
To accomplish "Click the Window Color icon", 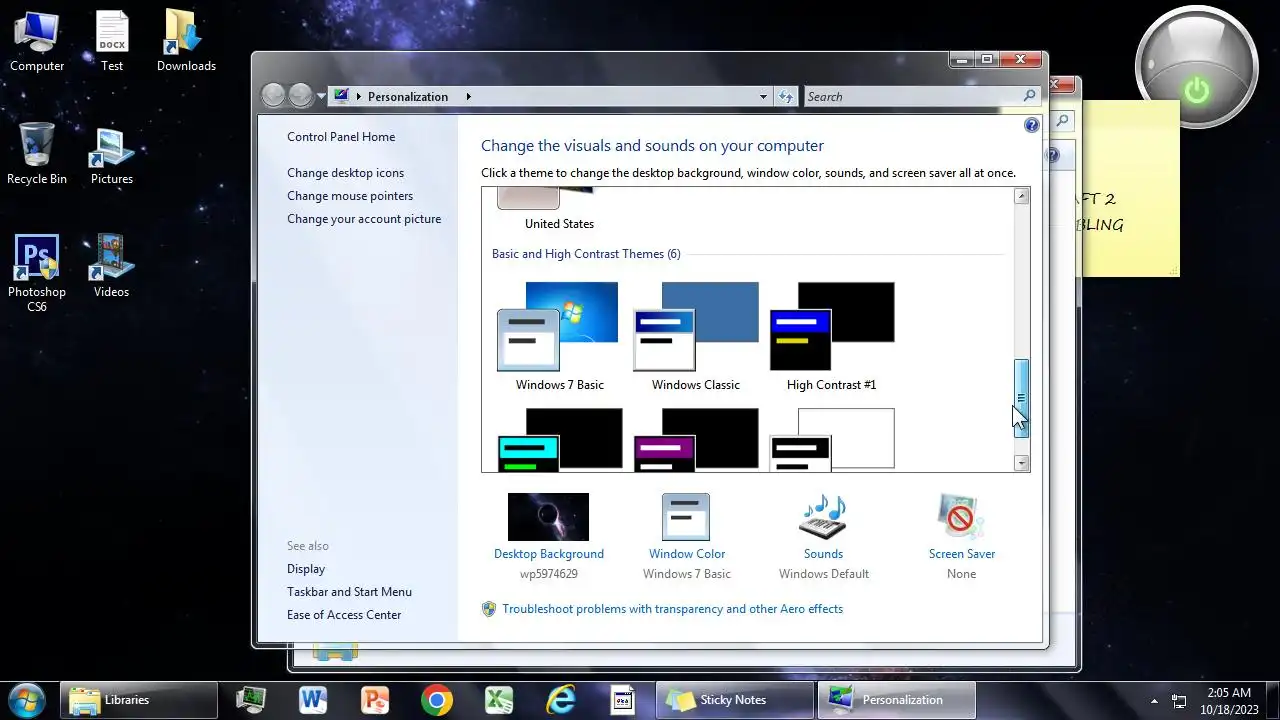I will [686, 517].
